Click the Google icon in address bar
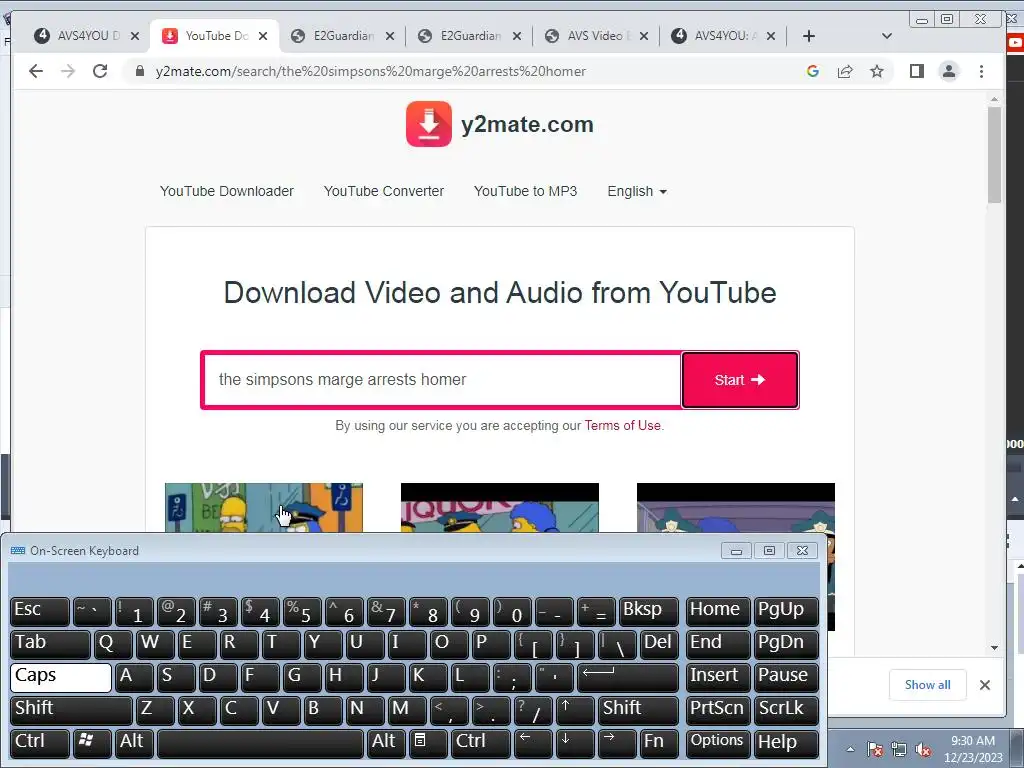Viewport: 1024px width, 768px height. click(x=813, y=71)
